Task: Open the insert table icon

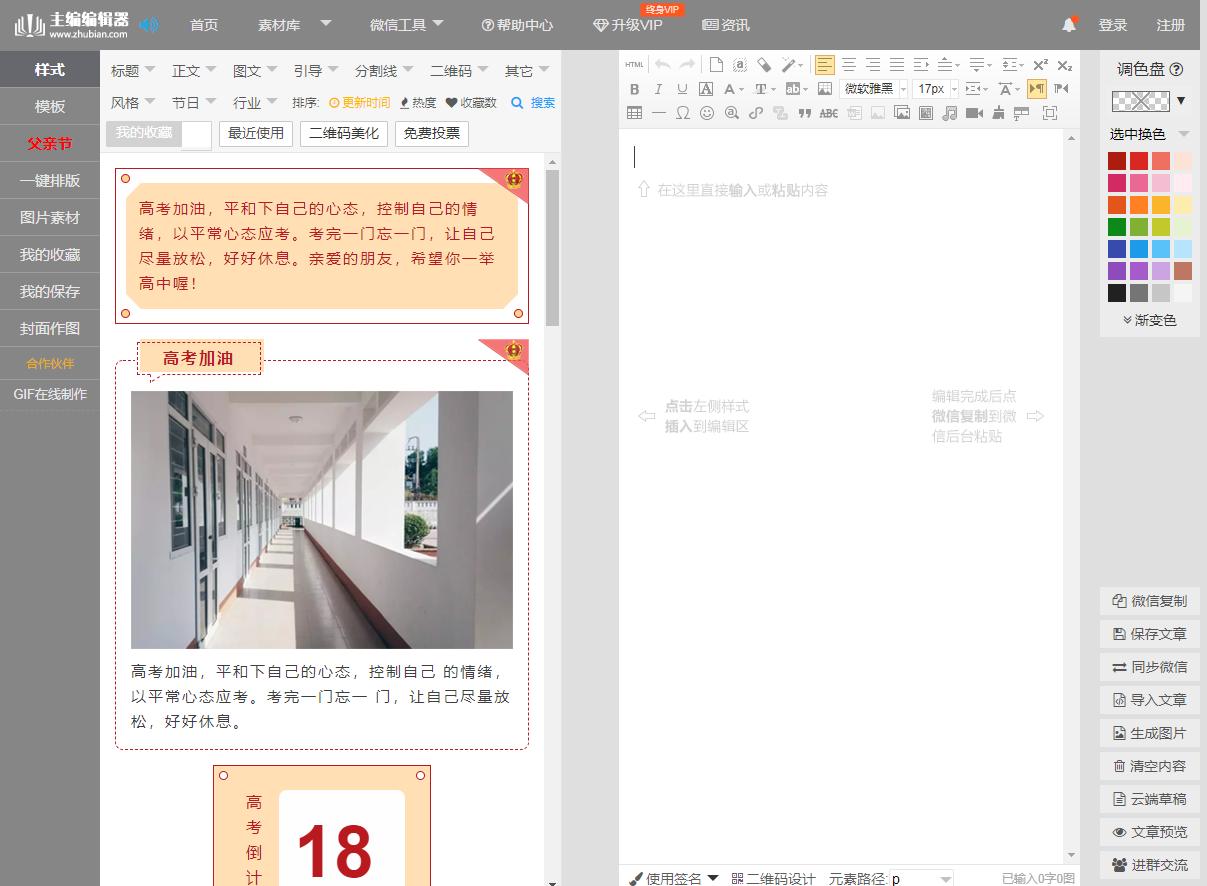Action: pyautogui.click(x=633, y=113)
